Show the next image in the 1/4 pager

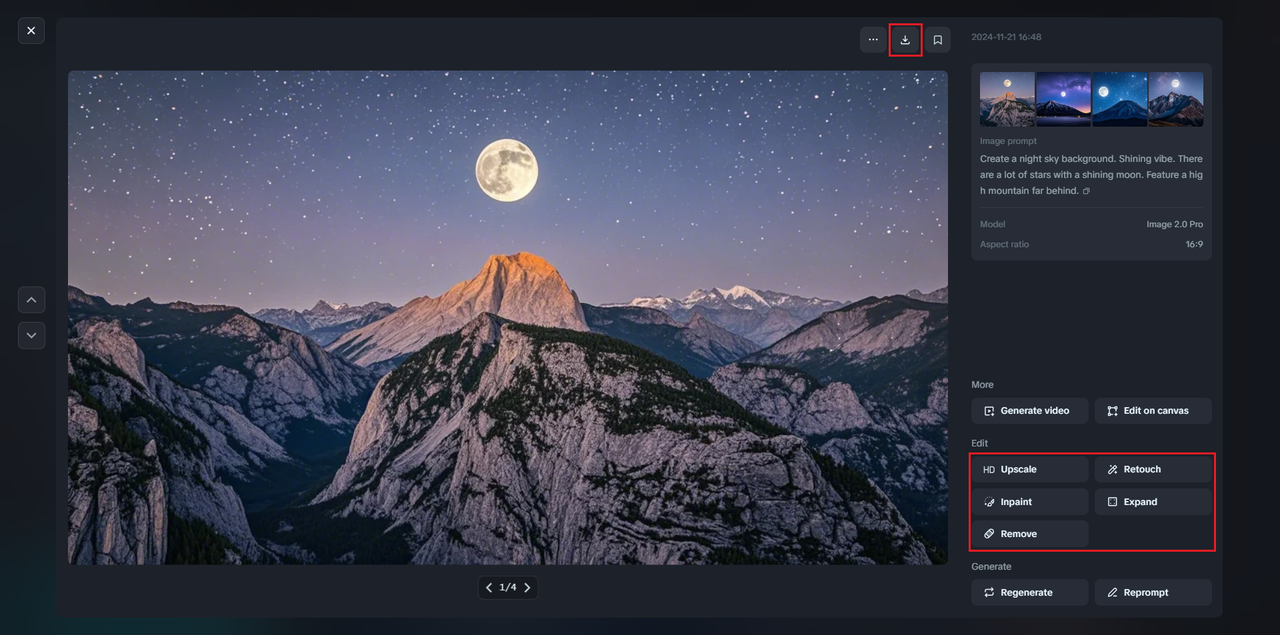pos(527,588)
